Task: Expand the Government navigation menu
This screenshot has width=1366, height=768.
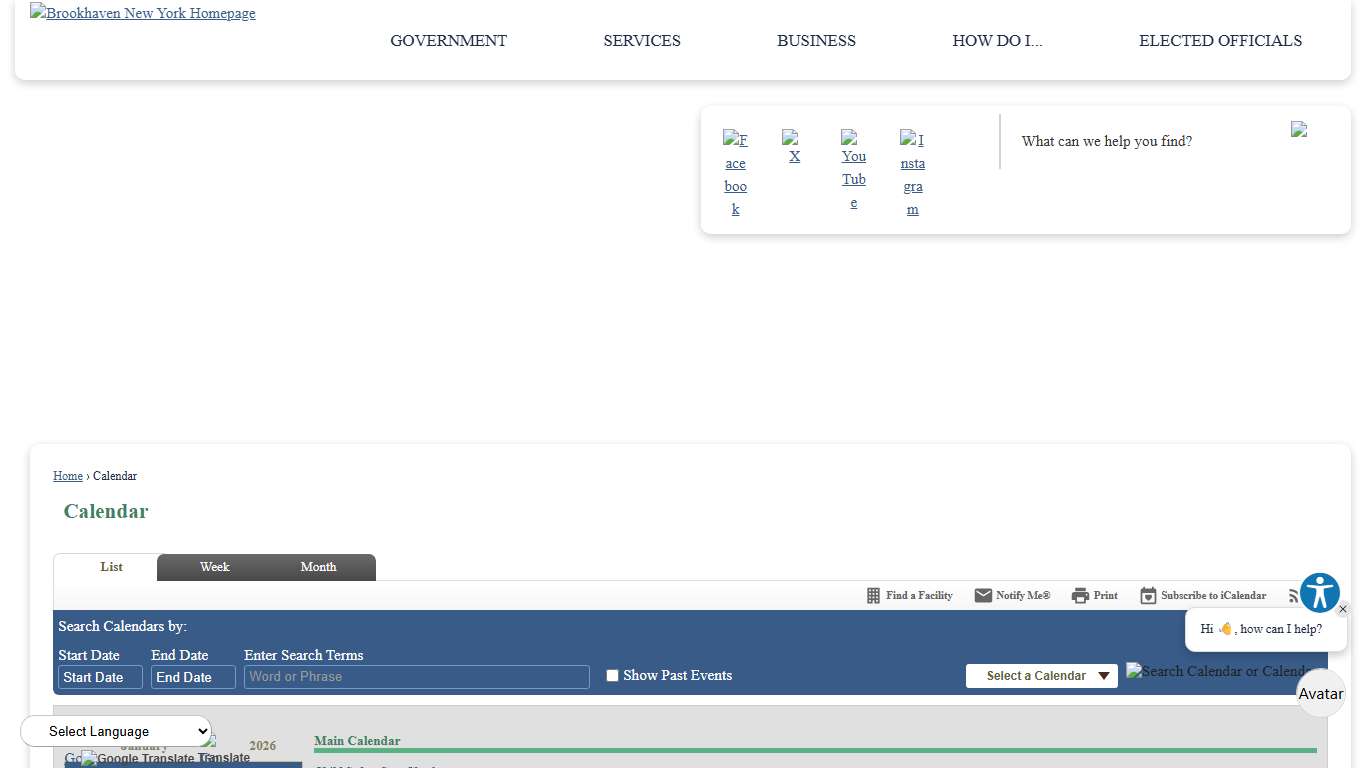Action: coord(448,41)
